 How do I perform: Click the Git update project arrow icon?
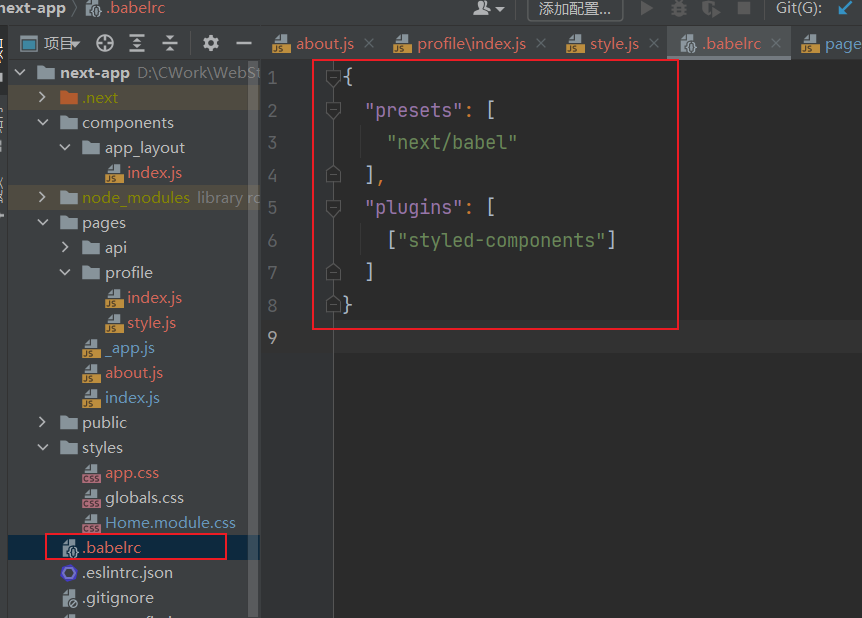(845, 8)
